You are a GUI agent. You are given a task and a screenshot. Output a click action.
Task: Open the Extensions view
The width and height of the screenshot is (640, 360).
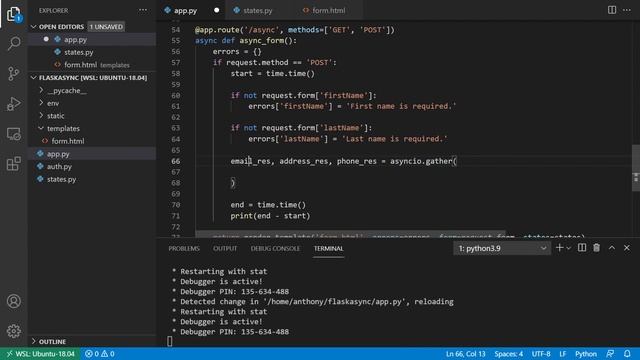(14, 164)
